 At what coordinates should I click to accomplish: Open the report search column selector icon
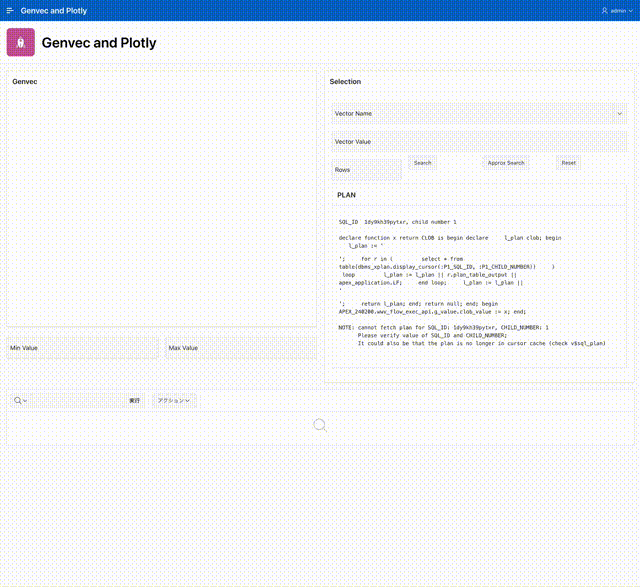coord(20,400)
